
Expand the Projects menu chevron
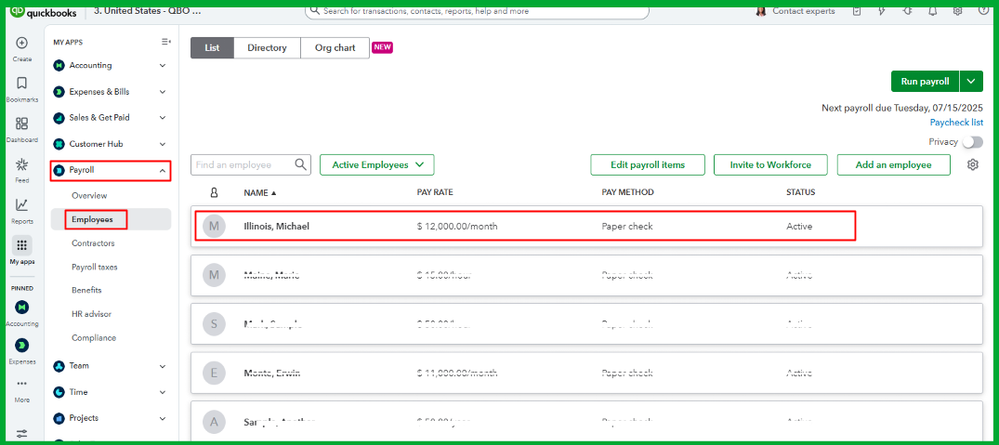pos(162,418)
